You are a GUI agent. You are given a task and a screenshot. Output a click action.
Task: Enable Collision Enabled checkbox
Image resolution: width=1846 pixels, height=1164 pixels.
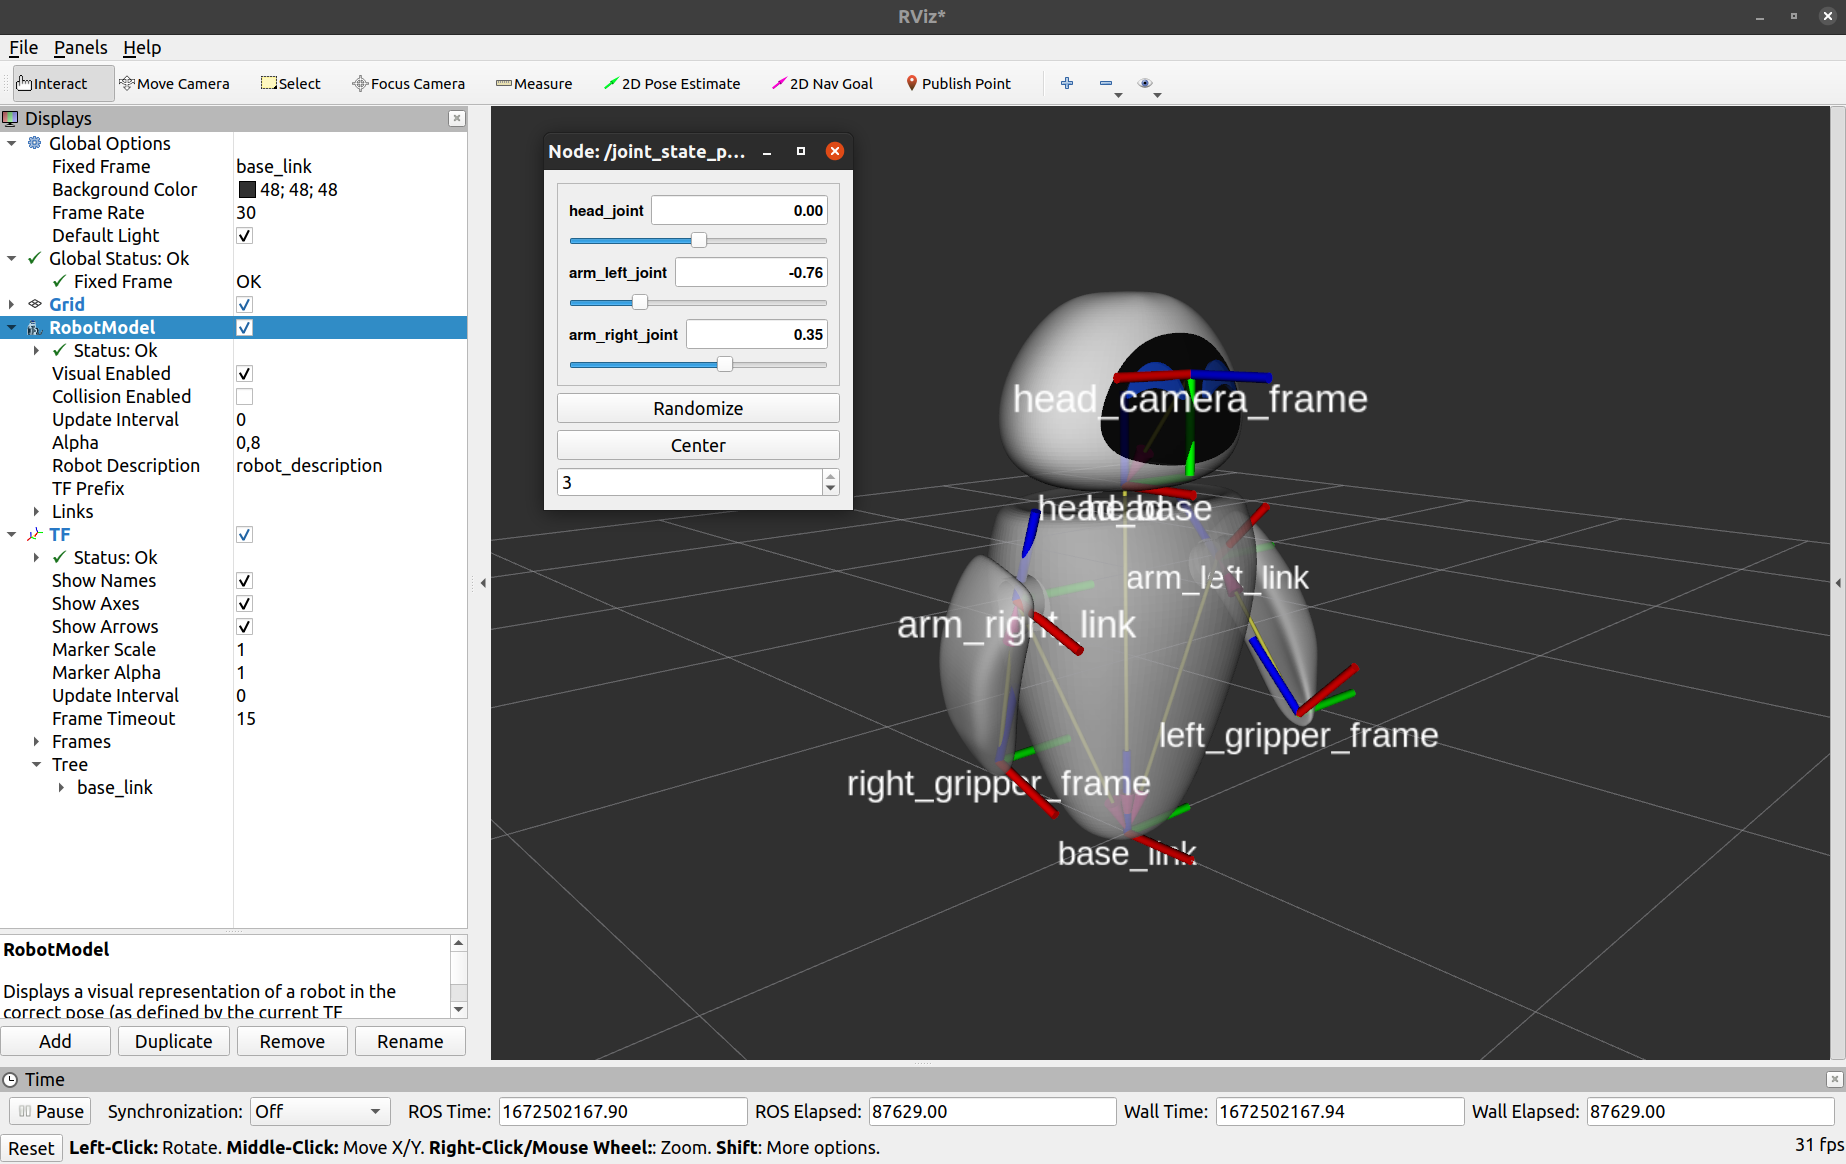tap(244, 396)
